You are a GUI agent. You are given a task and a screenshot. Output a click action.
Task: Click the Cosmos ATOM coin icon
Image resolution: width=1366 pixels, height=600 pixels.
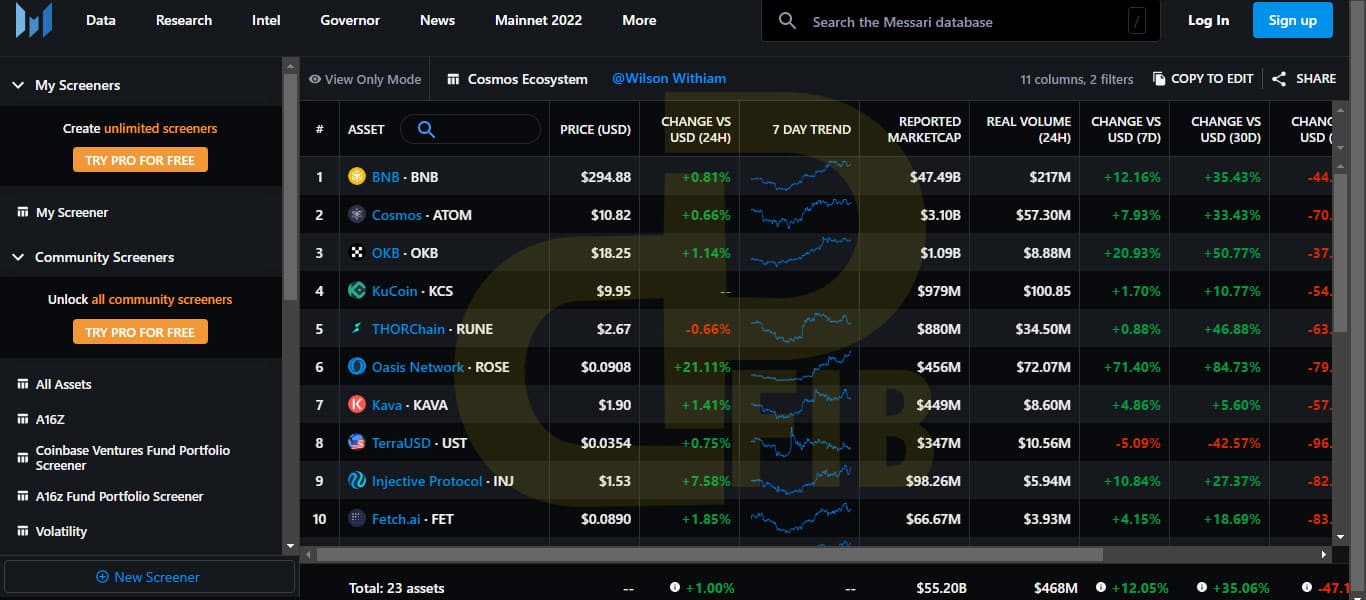click(357, 215)
